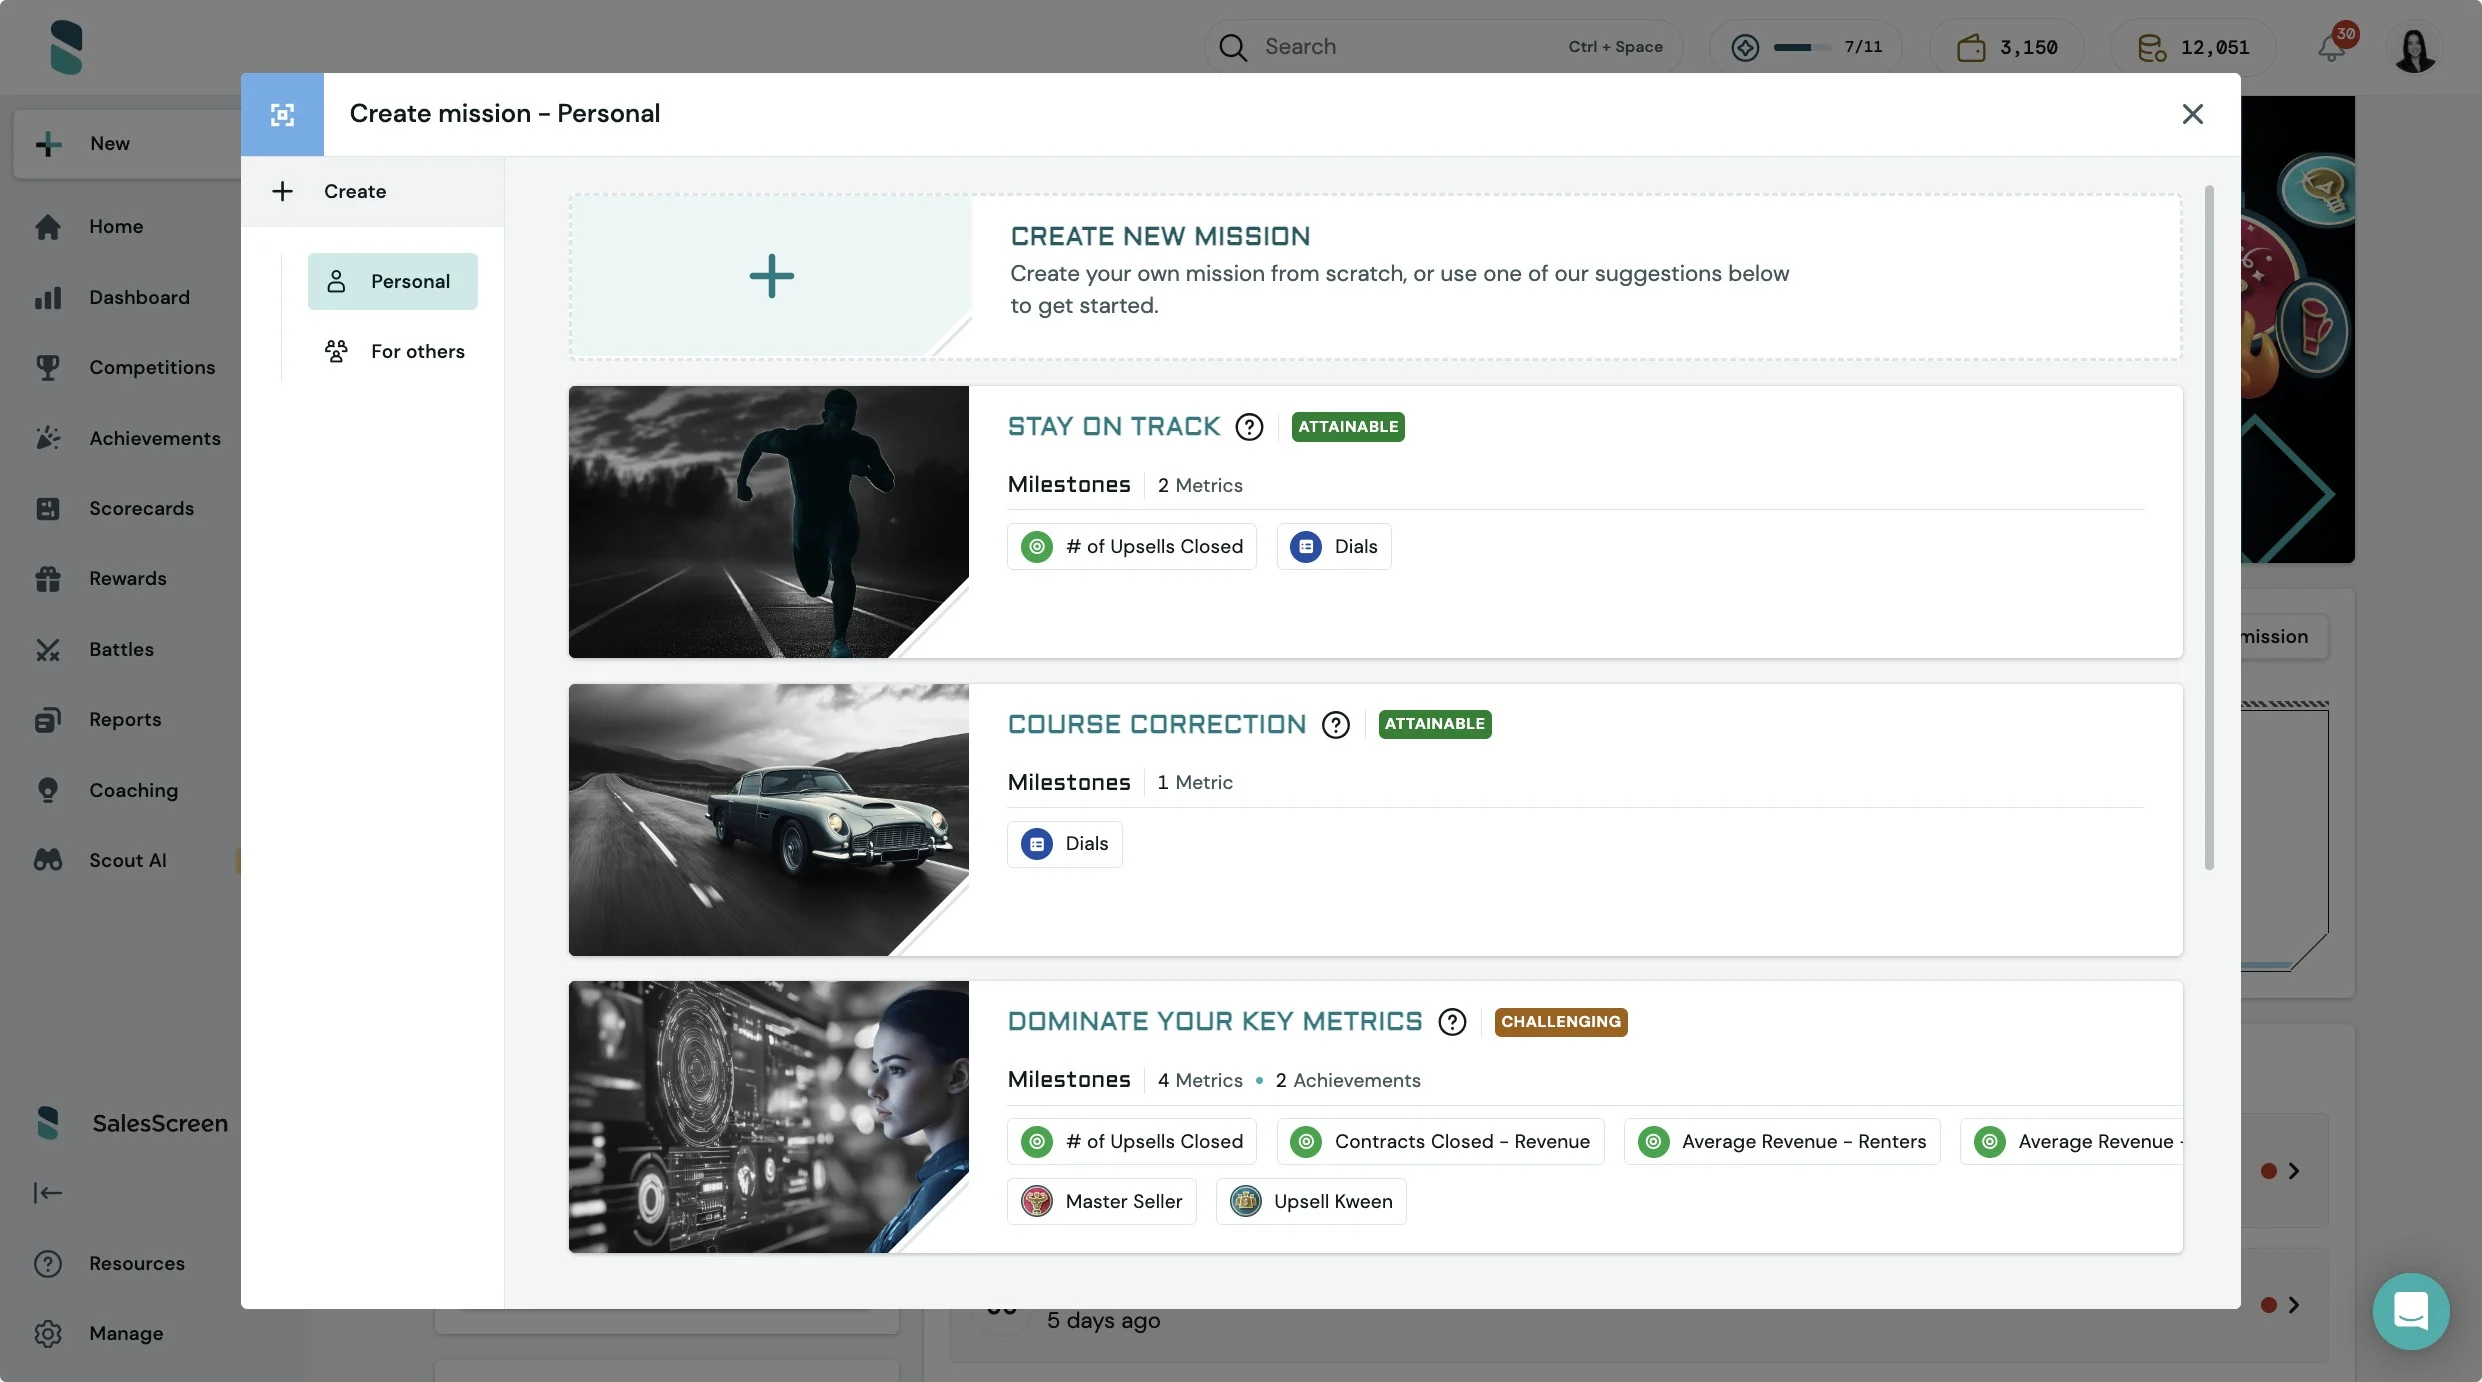Open the user profile avatar
Screen dimensions: 2482x1382
2414,47
